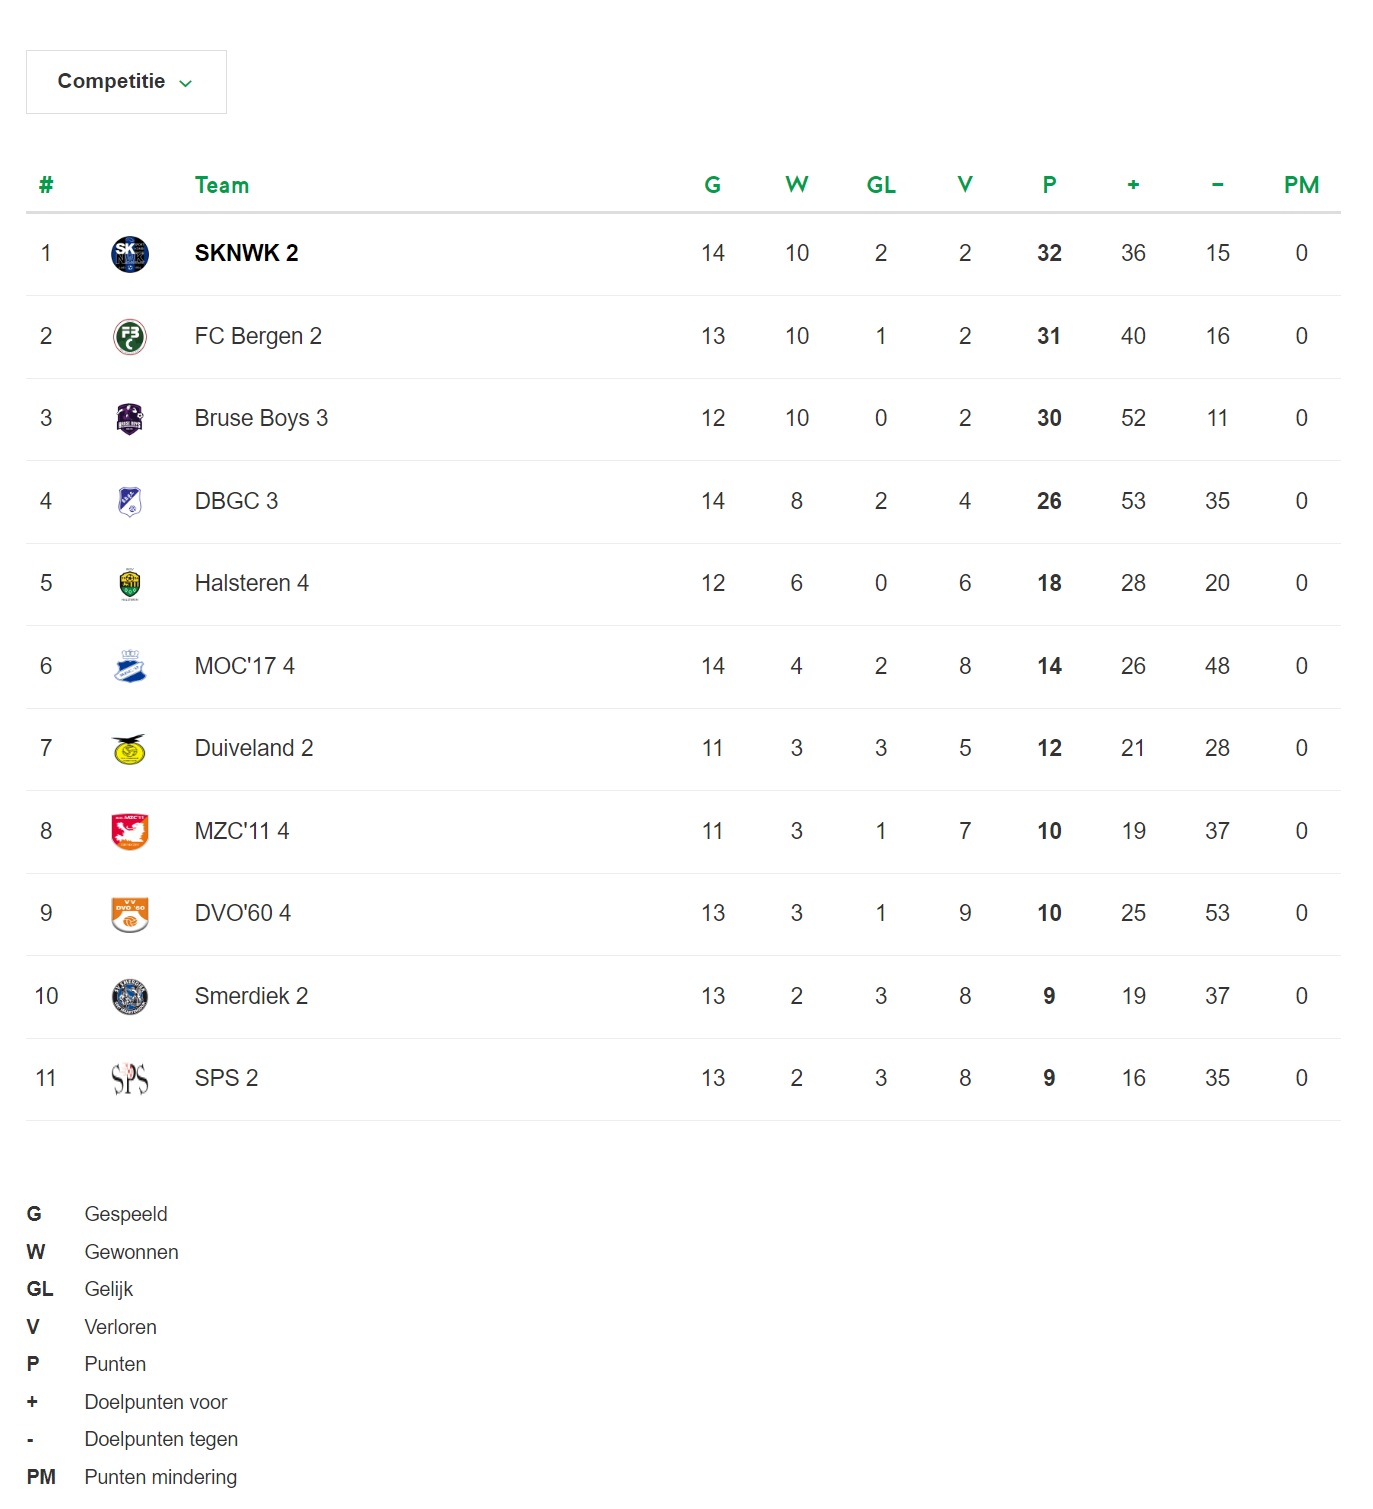Open the Competitie dropdown
This screenshot has height=1509, width=1373.
tap(126, 82)
